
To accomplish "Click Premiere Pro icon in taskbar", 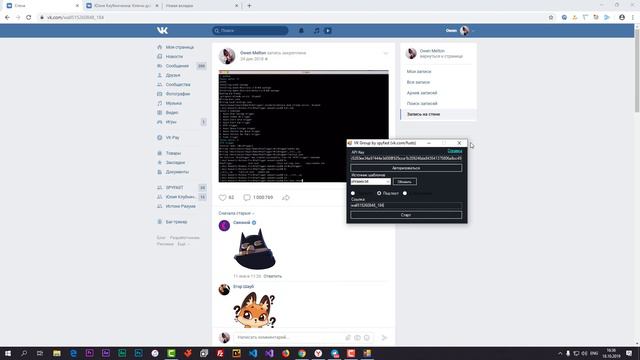I will coord(89,353).
